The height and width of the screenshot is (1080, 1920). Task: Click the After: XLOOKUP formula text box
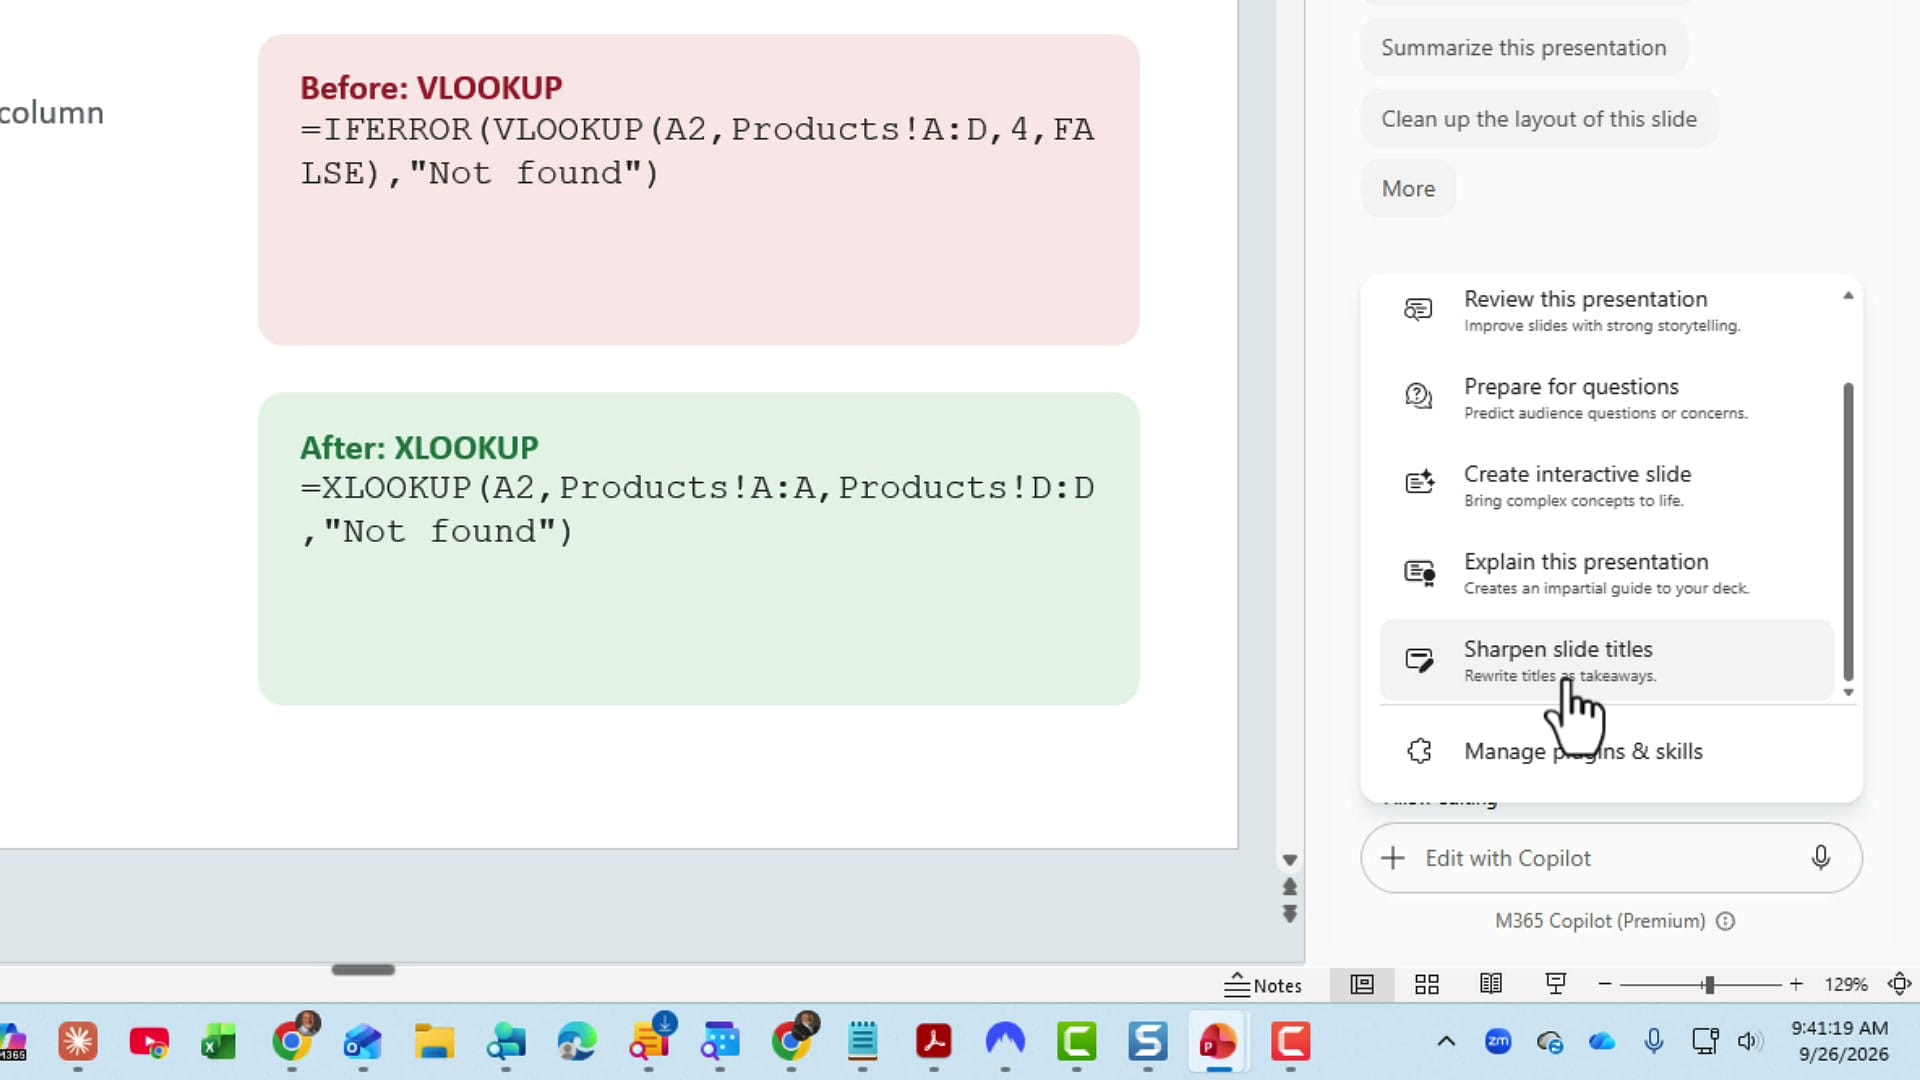tap(698, 549)
